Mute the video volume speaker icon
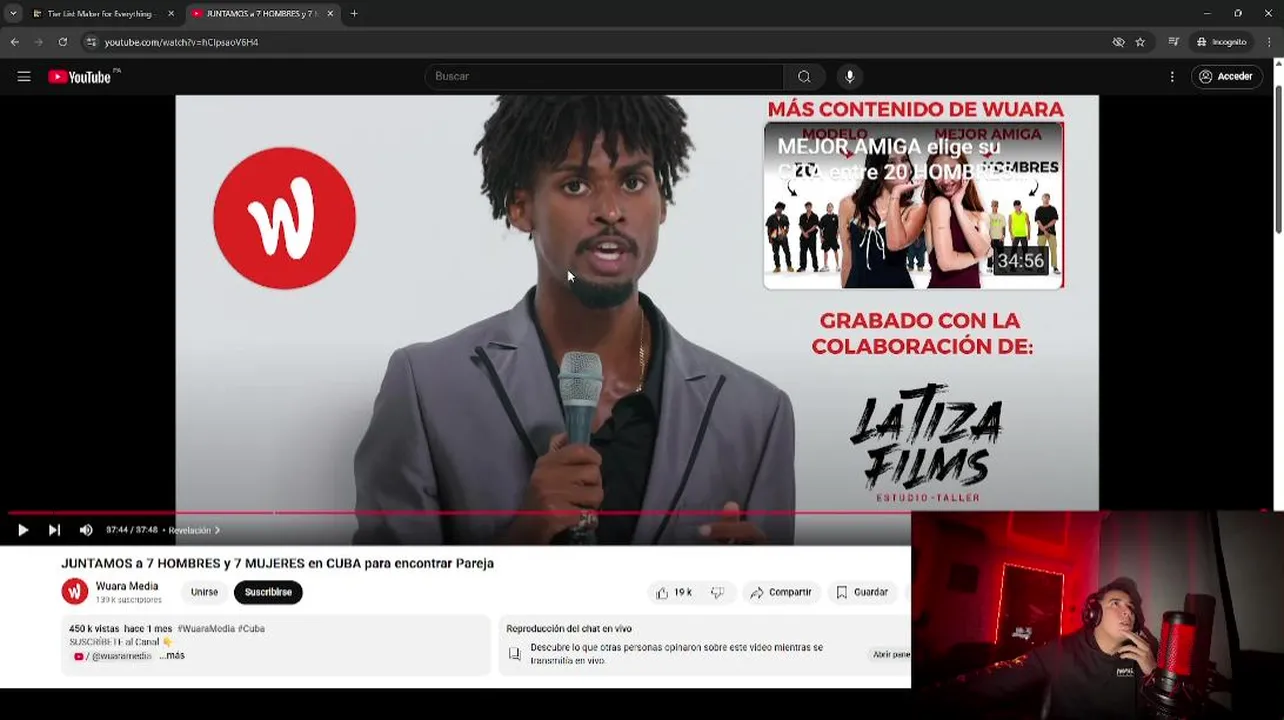The image size is (1284, 720). tap(86, 530)
